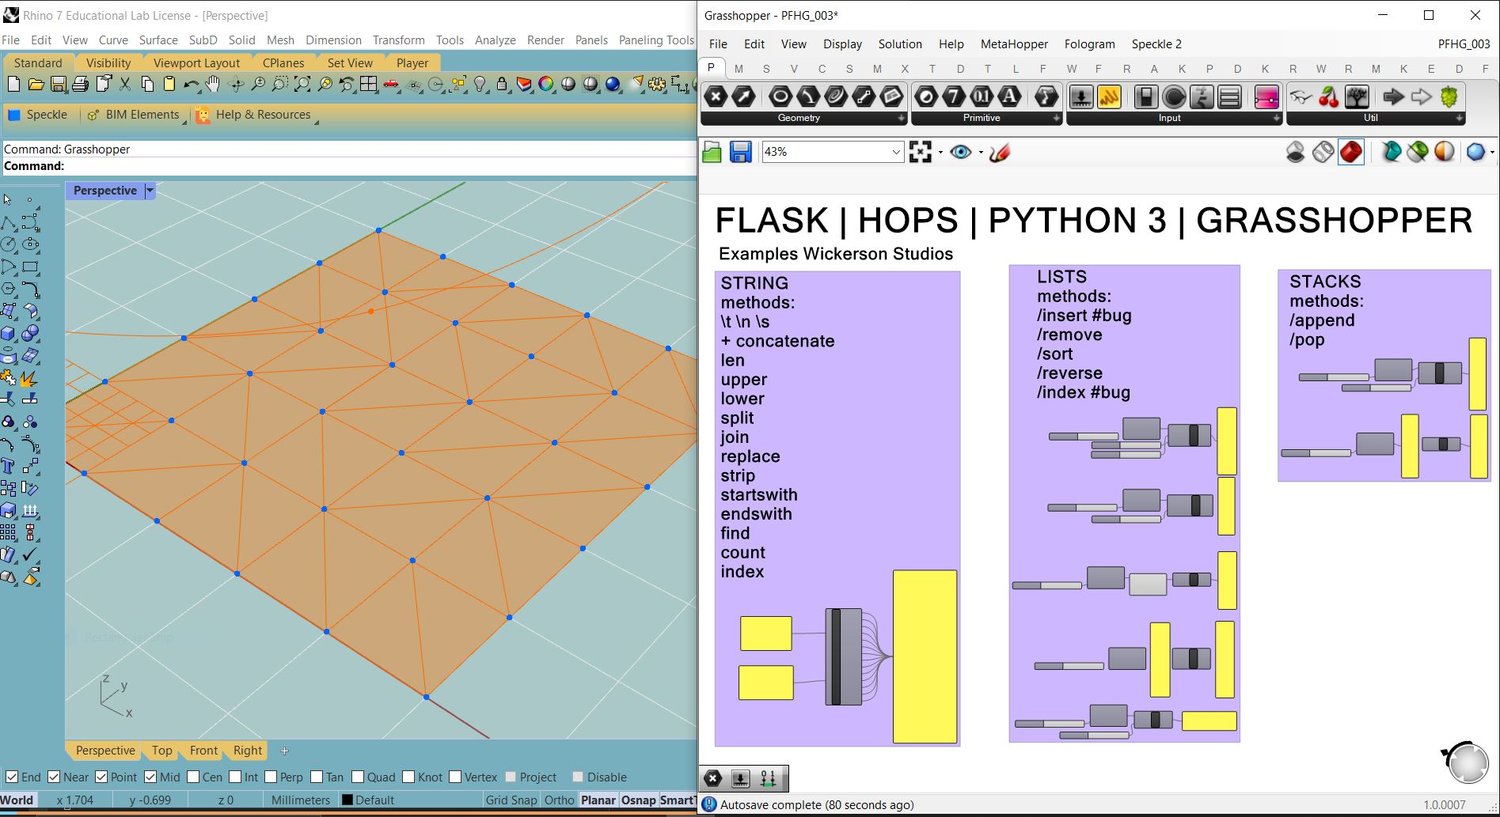Screen dimensions: 1500x817
Task: Click the green hops icon in Grasshopper Util
Action: coord(1449,97)
